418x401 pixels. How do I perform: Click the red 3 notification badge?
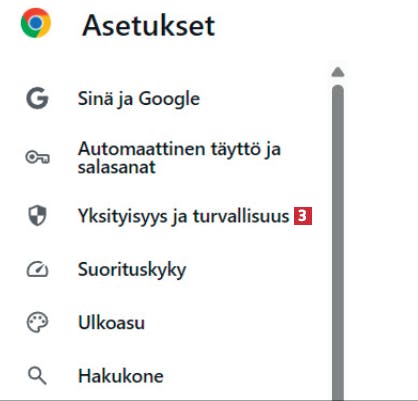pyautogui.click(x=303, y=216)
